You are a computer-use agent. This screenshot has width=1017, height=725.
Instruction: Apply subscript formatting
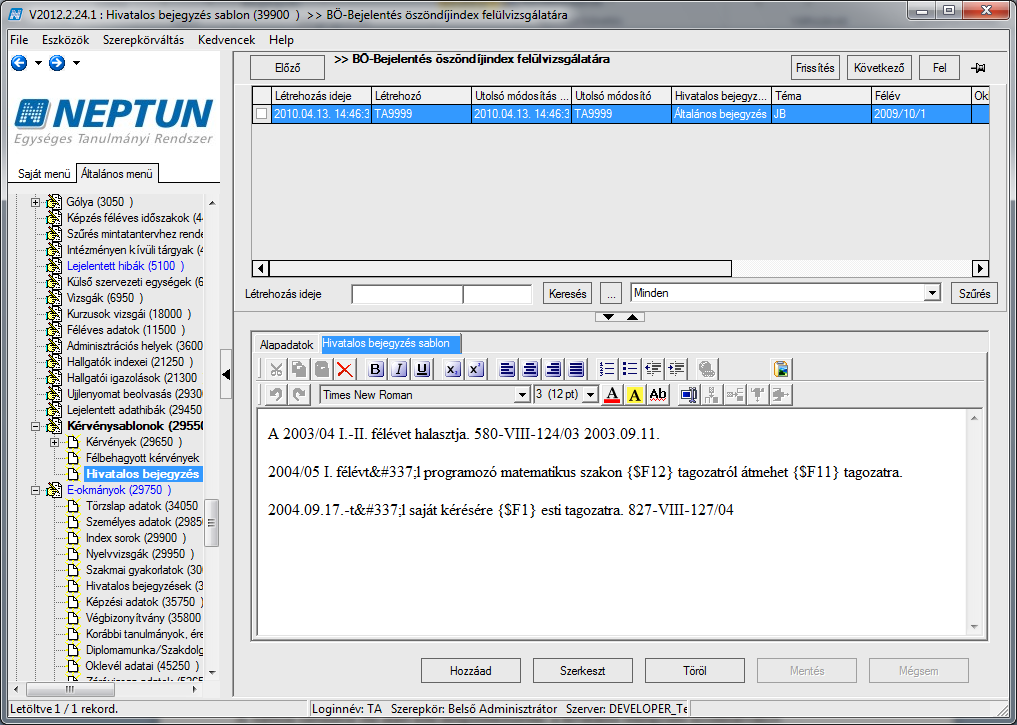(x=453, y=370)
